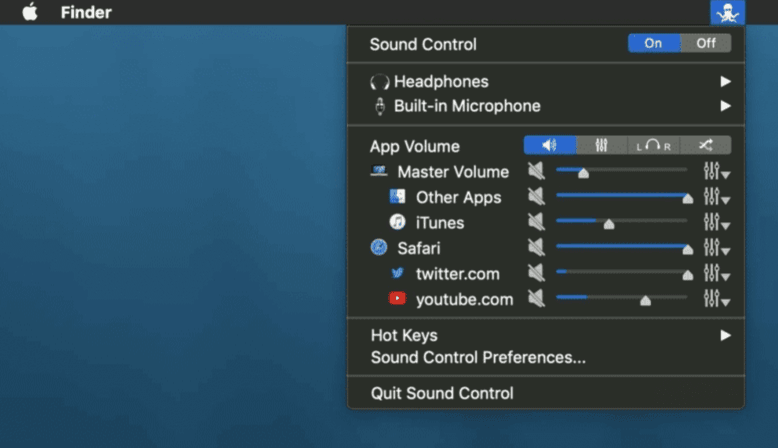Select the speaker volume tab in App Volume
The image size is (778, 448).
click(550, 145)
